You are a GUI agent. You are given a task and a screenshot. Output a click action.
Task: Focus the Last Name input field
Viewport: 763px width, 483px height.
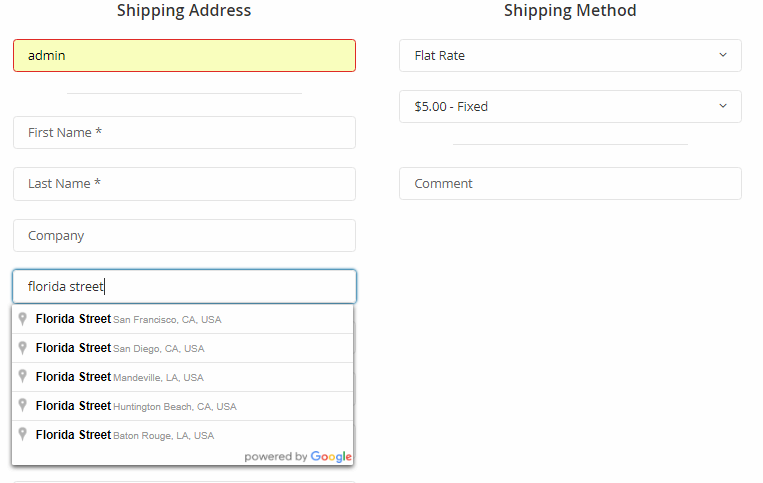click(x=184, y=184)
